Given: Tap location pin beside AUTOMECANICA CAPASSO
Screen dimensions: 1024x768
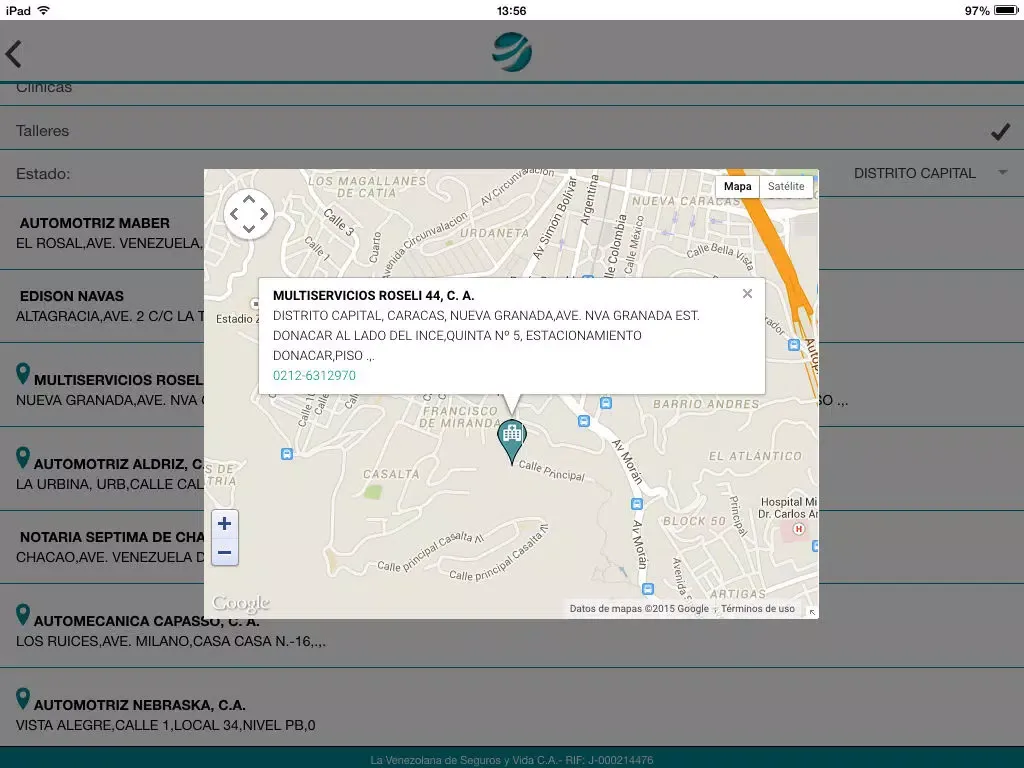Looking at the screenshot, I should click(x=23, y=615).
